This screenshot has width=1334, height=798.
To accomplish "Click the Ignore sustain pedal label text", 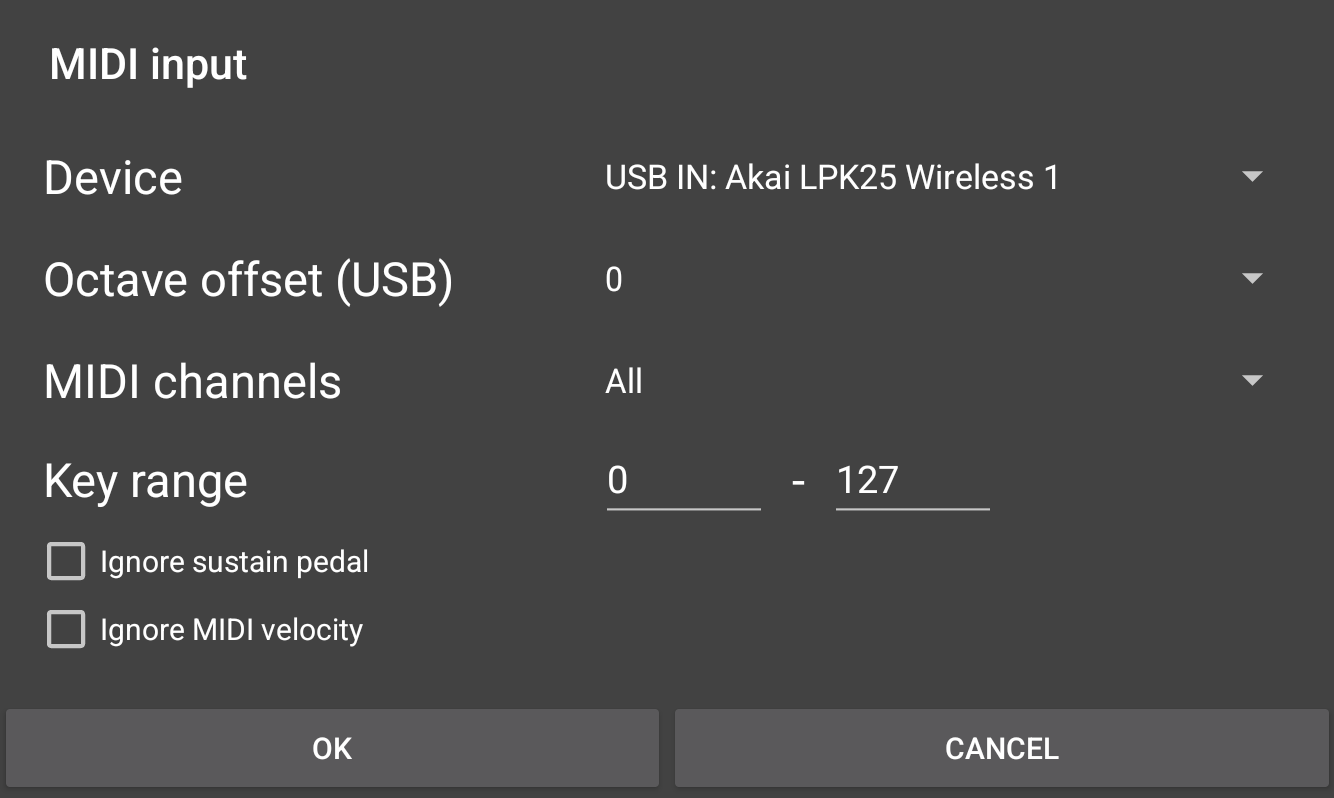I will [x=234, y=562].
